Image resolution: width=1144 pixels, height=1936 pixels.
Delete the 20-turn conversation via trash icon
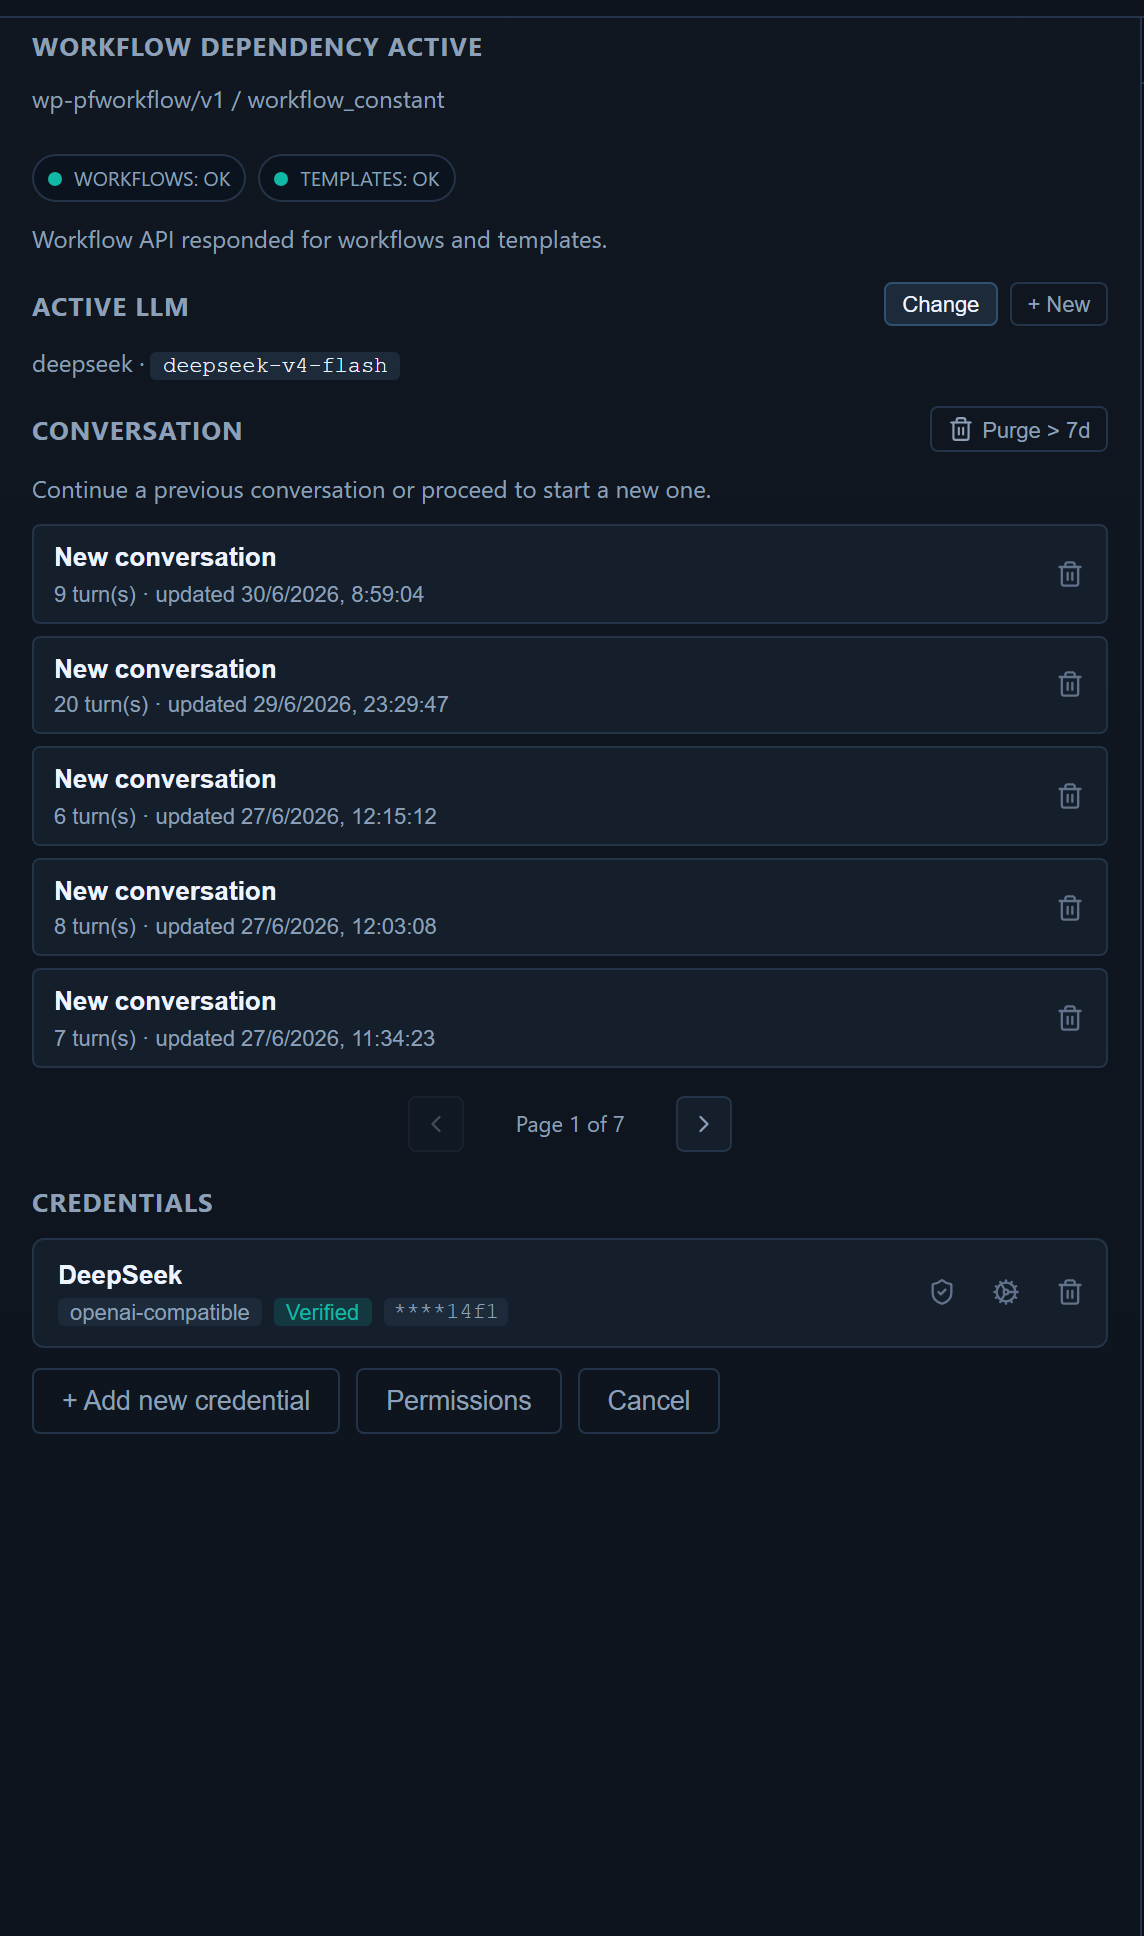pos(1070,684)
